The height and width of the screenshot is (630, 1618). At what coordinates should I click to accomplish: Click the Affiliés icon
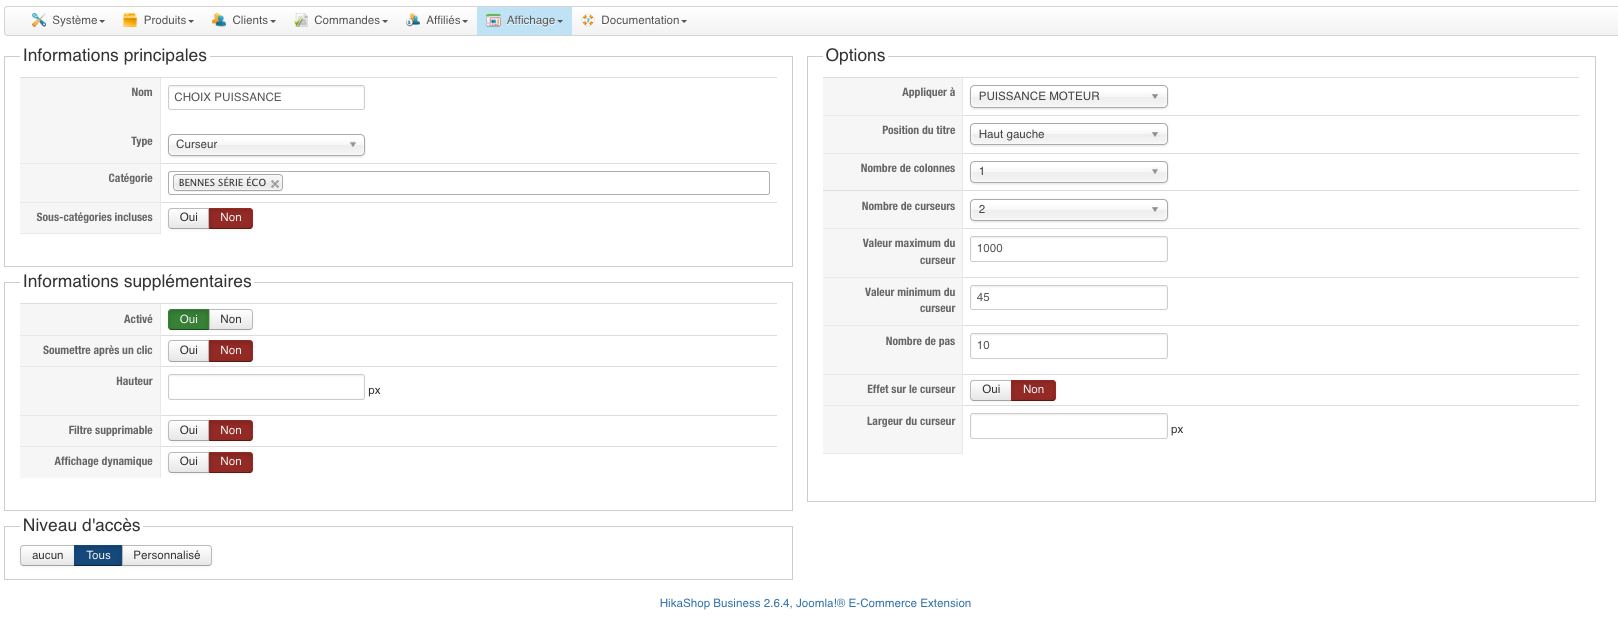[413, 20]
